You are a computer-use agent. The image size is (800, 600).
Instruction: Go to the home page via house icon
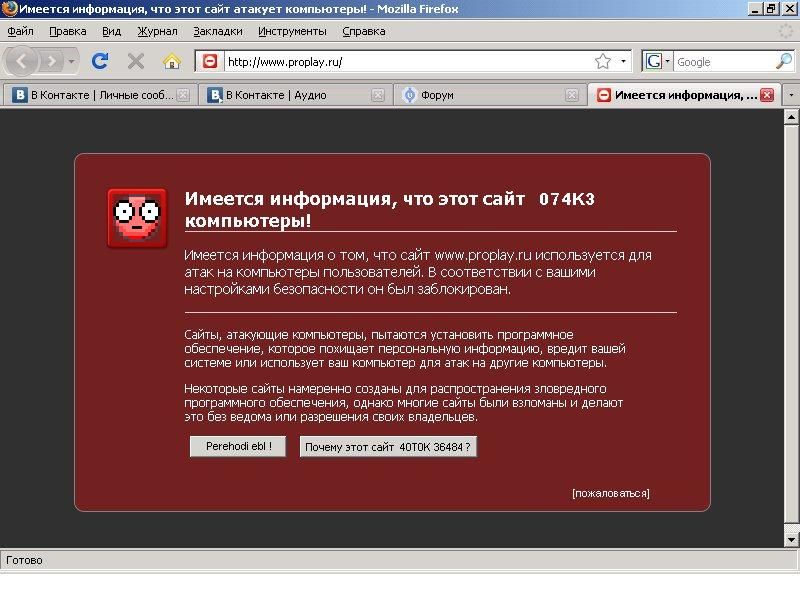172,61
